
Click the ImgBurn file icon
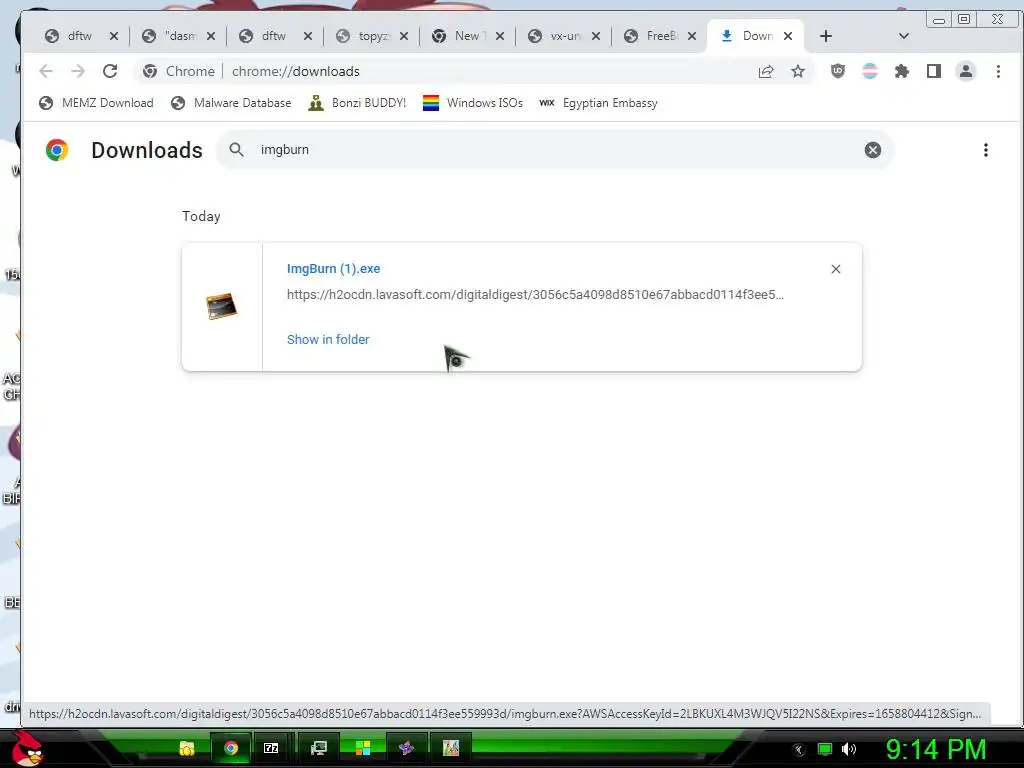[x=221, y=306]
